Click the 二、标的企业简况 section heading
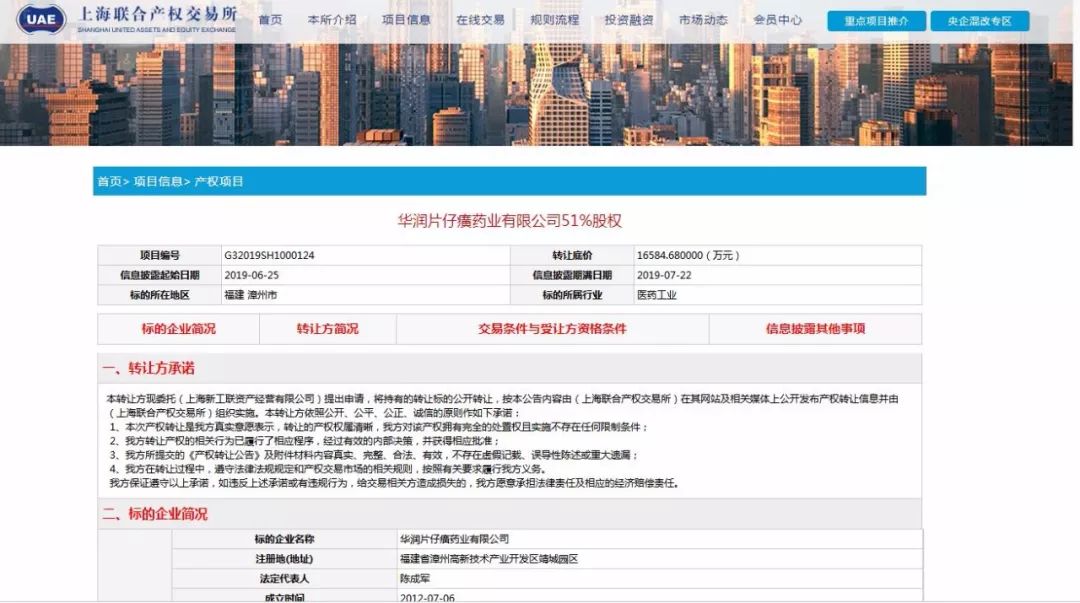The image size is (1080, 603). (x=155, y=513)
